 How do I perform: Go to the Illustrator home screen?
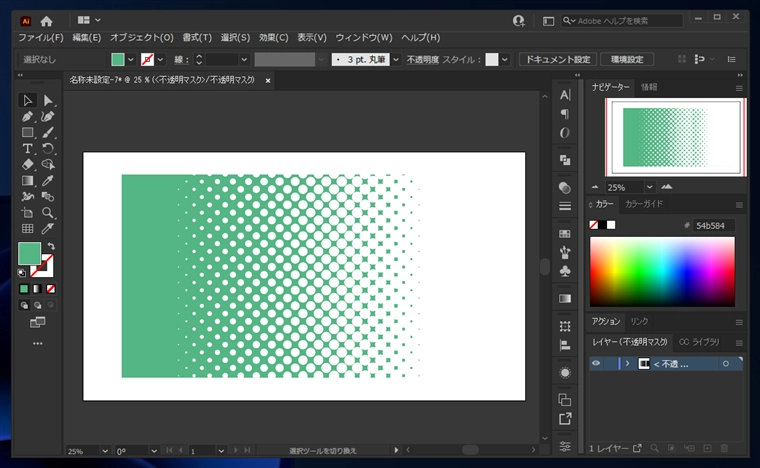47,21
